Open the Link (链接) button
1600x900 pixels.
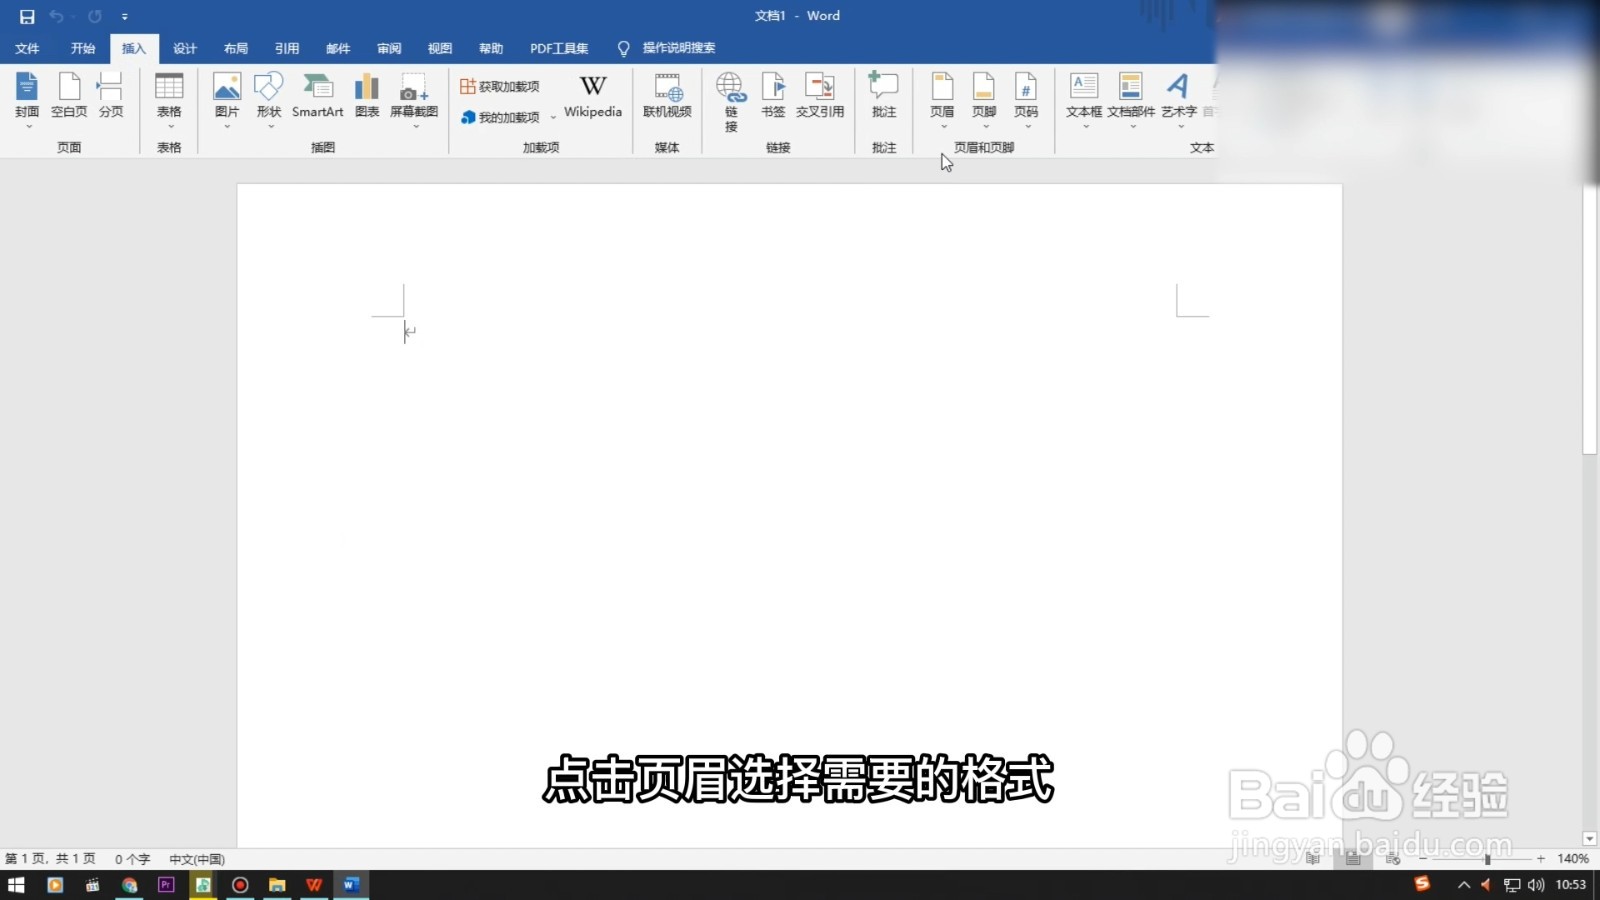[731, 101]
